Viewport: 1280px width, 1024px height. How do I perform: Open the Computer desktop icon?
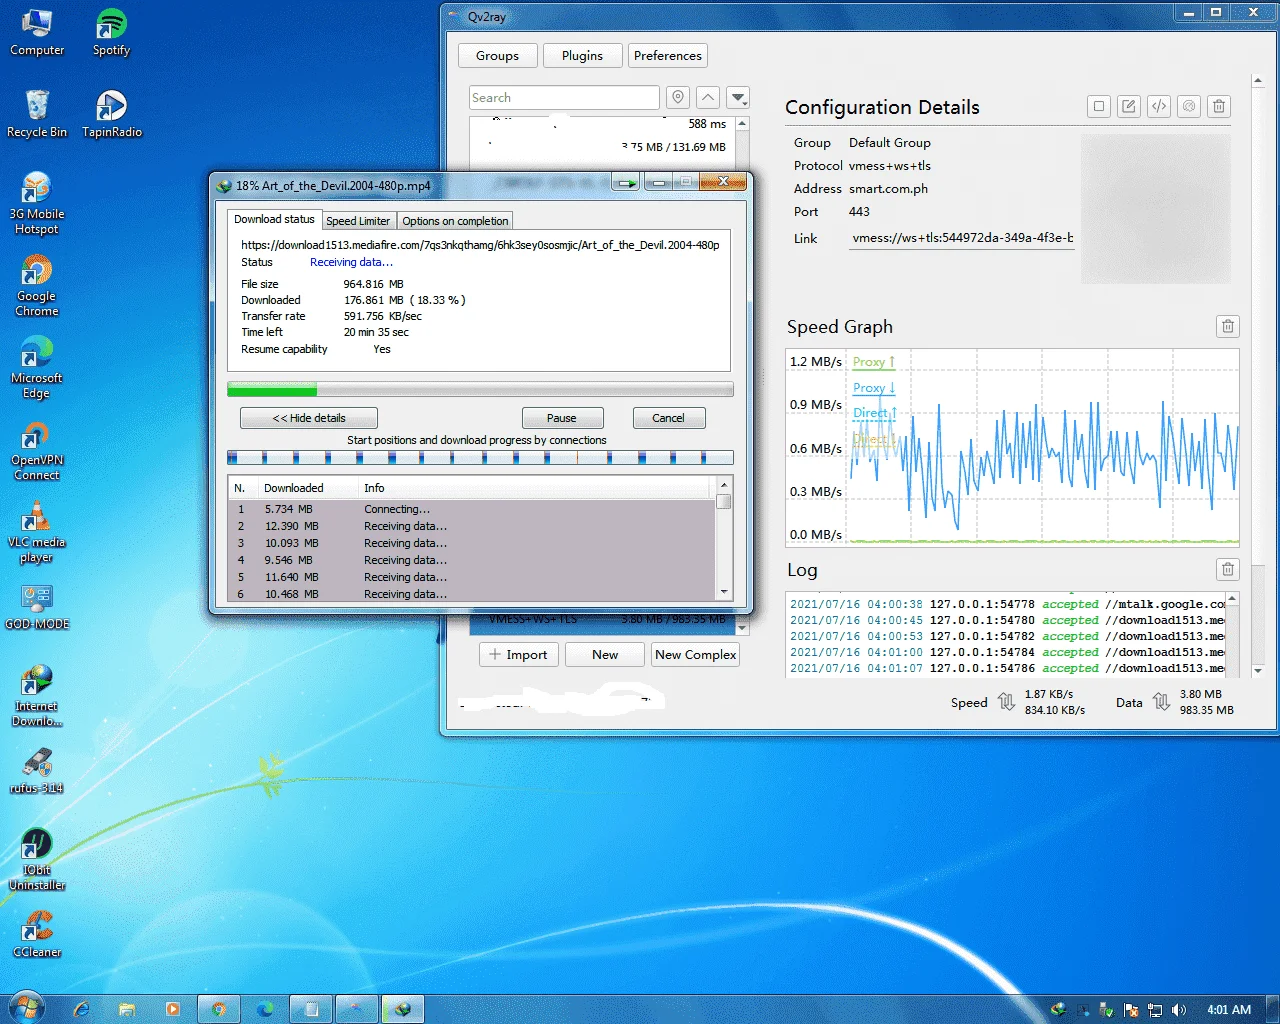(37, 33)
